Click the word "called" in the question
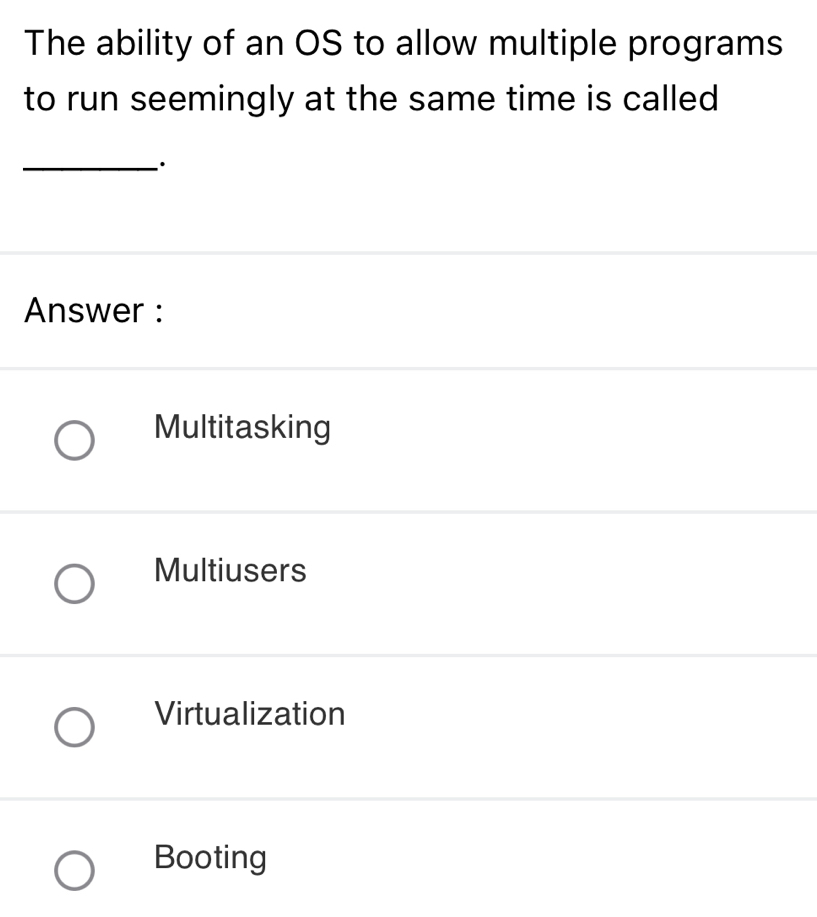 pos(670,99)
